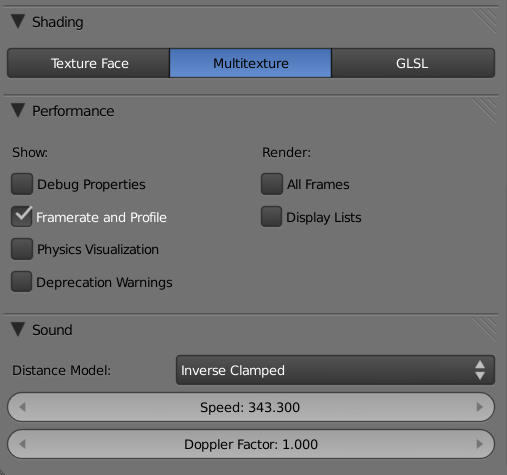The image size is (507, 475).
Task: Disable Framerate and Profile checkbox
Action: pyautogui.click(x=22, y=217)
